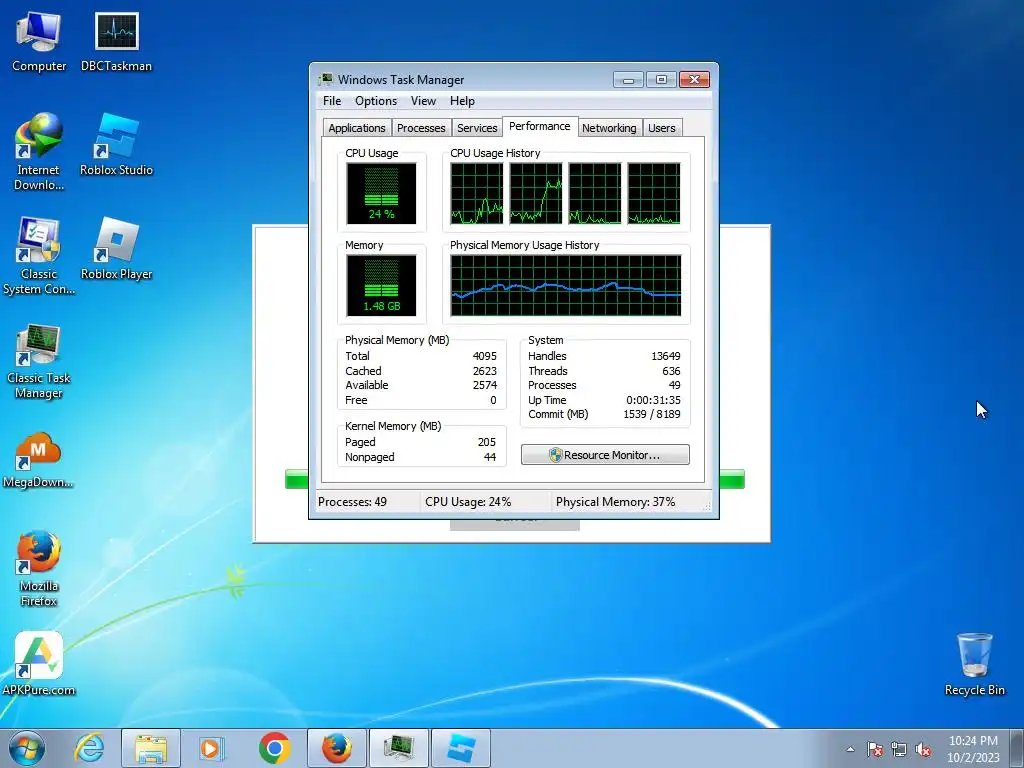Launch Internet Explorer from the taskbar
Viewport: 1024px width, 768px height.
[89, 748]
